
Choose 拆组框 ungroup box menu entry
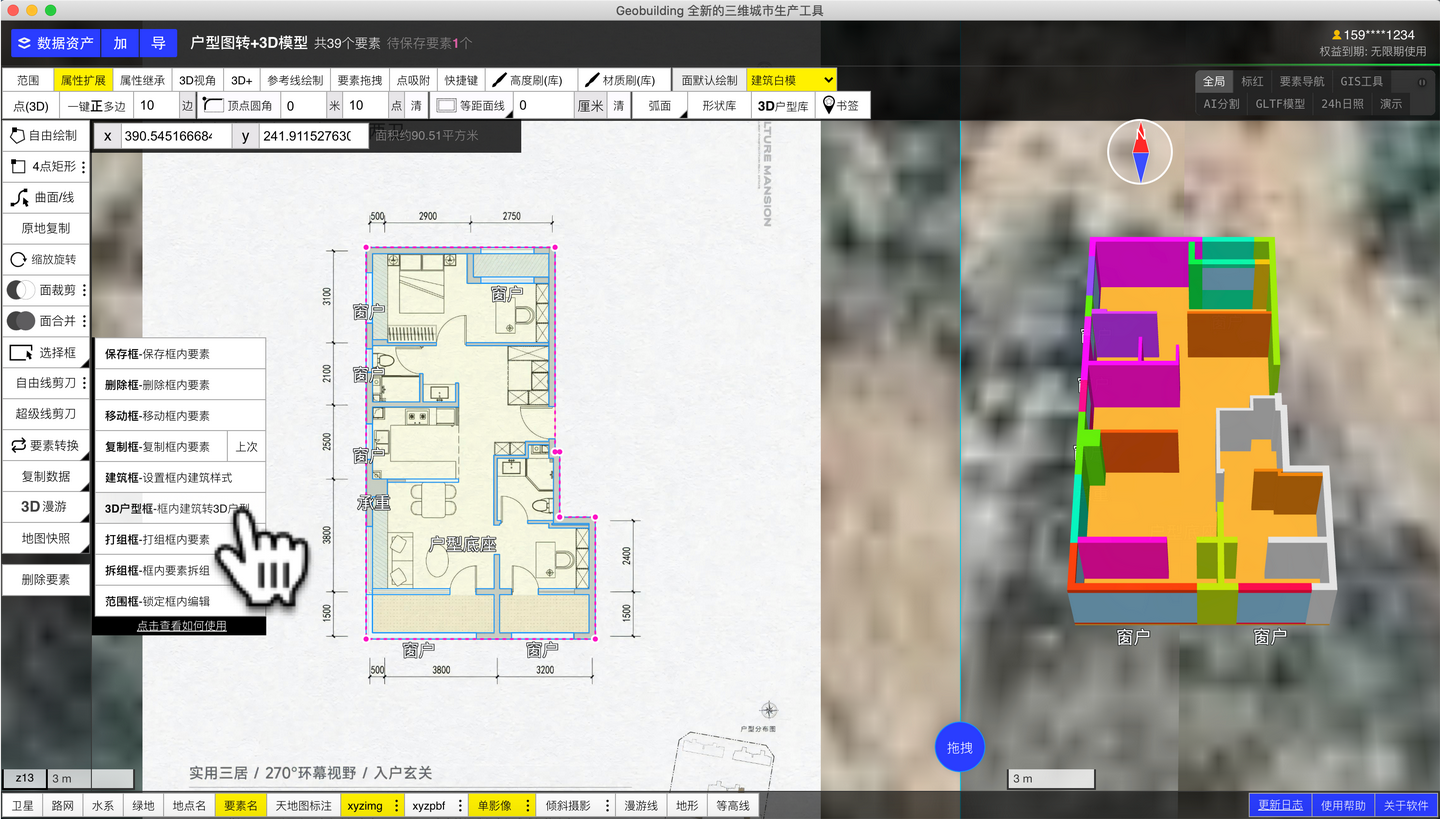click(180, 570)
